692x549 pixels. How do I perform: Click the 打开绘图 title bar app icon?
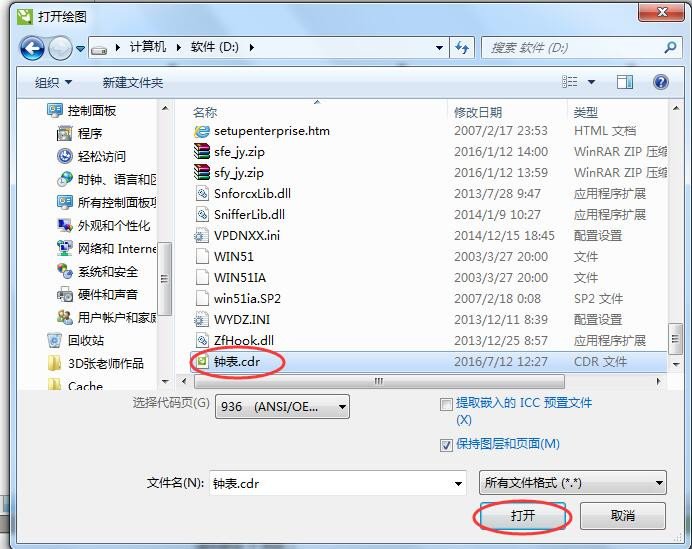point(25,17)
